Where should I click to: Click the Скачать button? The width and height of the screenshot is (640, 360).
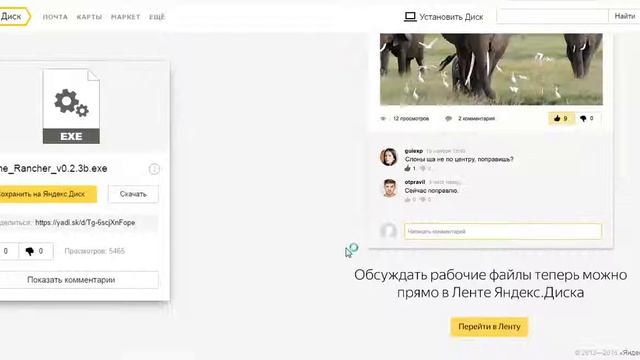click(133, 194)
